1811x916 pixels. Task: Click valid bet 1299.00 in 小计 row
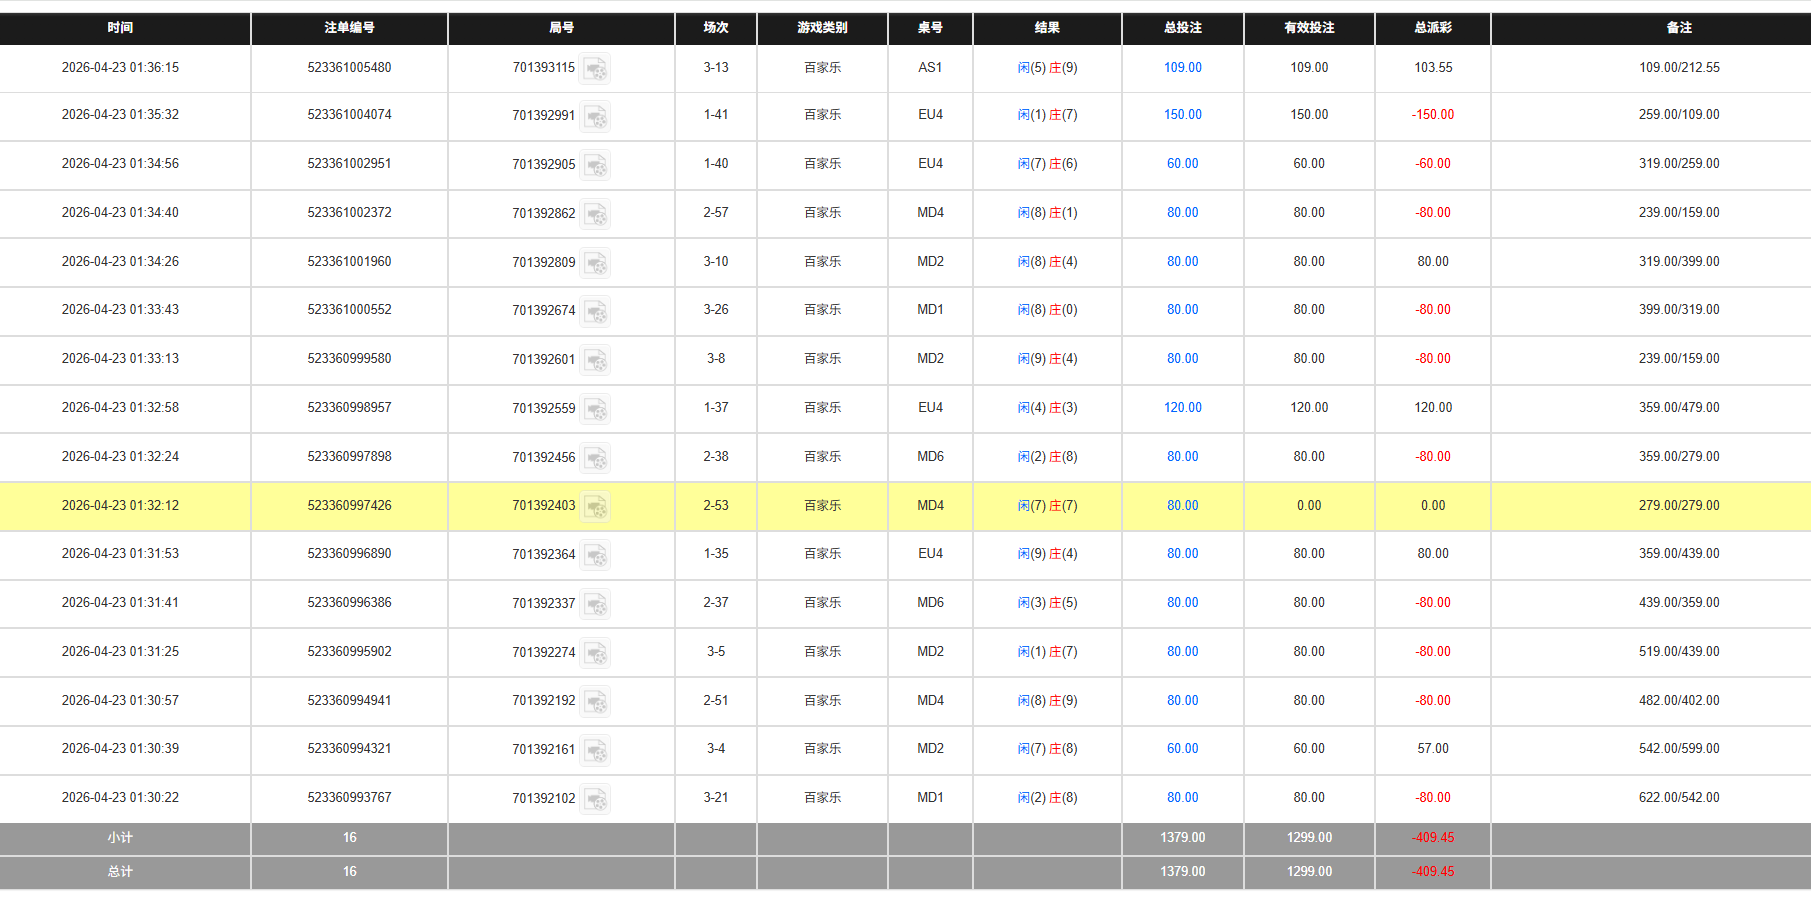click(x=1309, y=838)
